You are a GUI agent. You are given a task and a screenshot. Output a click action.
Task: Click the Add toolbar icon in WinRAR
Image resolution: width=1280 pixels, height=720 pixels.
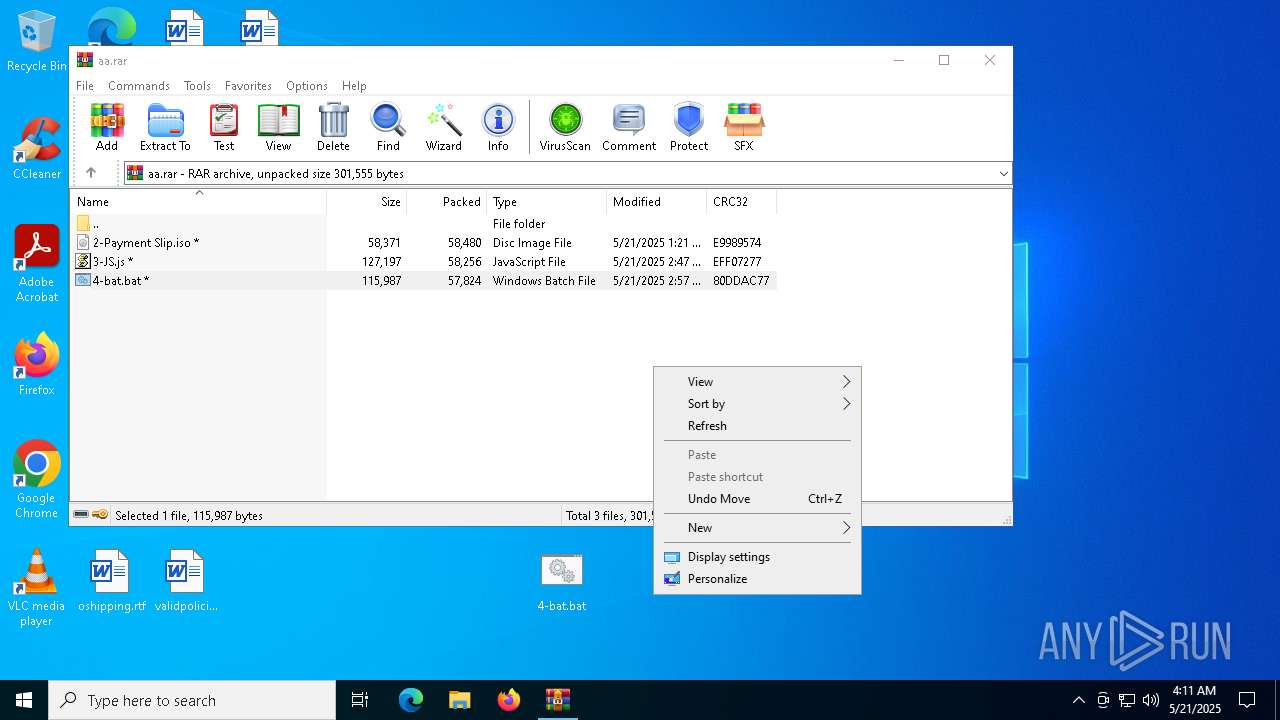[107, 127]
